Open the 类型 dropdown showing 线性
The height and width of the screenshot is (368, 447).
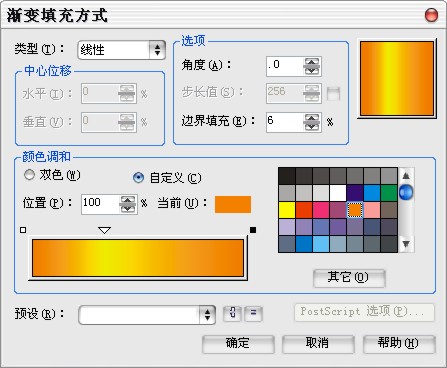[x=121, y=50]
